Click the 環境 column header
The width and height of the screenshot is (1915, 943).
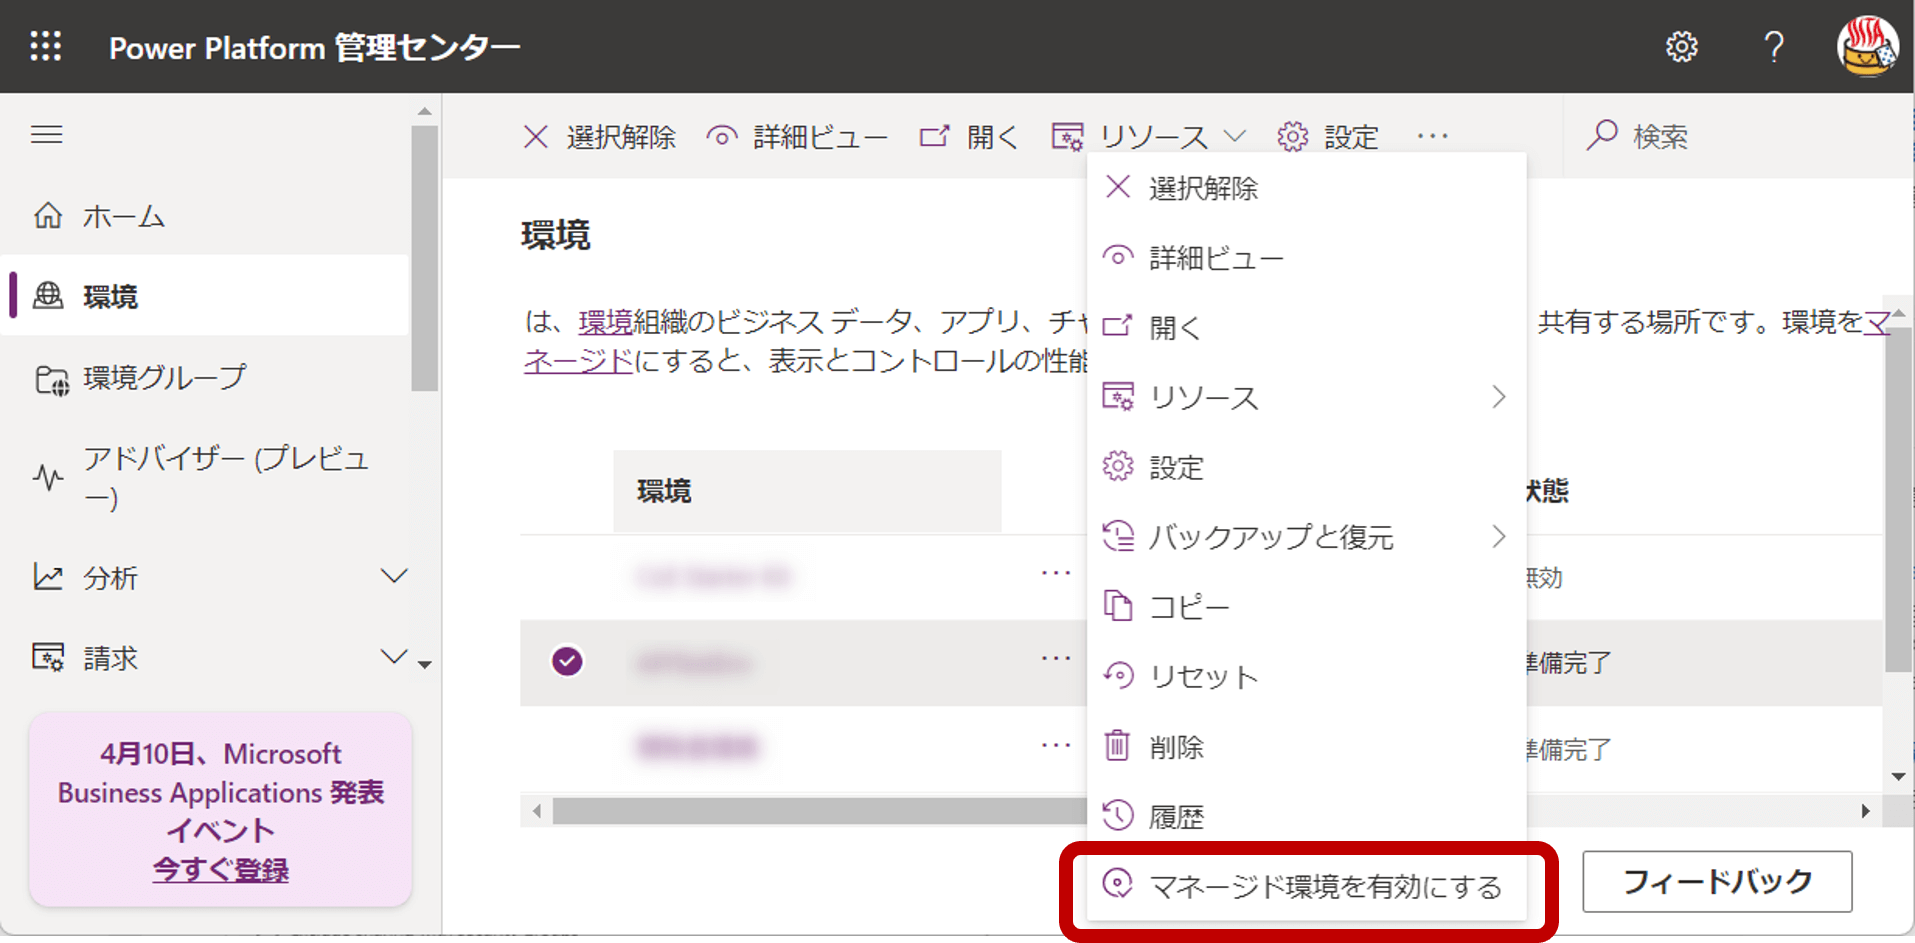[x=807, y=491]
